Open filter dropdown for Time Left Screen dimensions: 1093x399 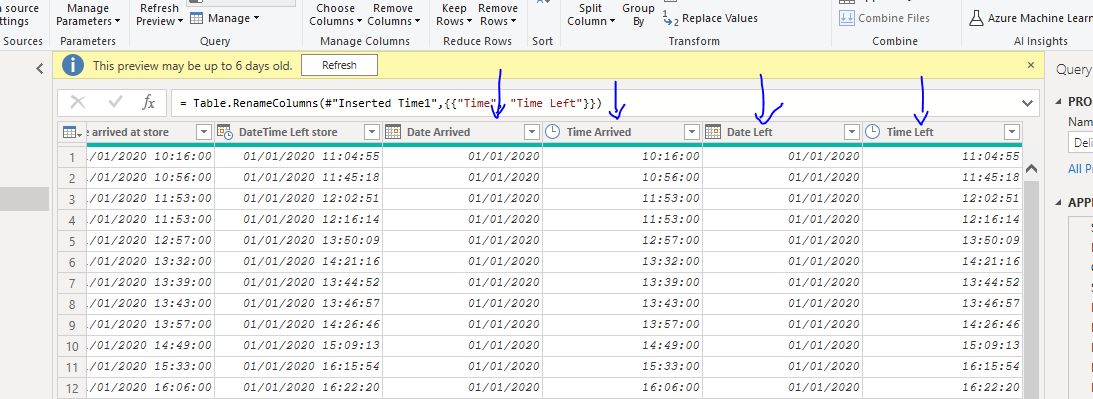point(1012,132)
